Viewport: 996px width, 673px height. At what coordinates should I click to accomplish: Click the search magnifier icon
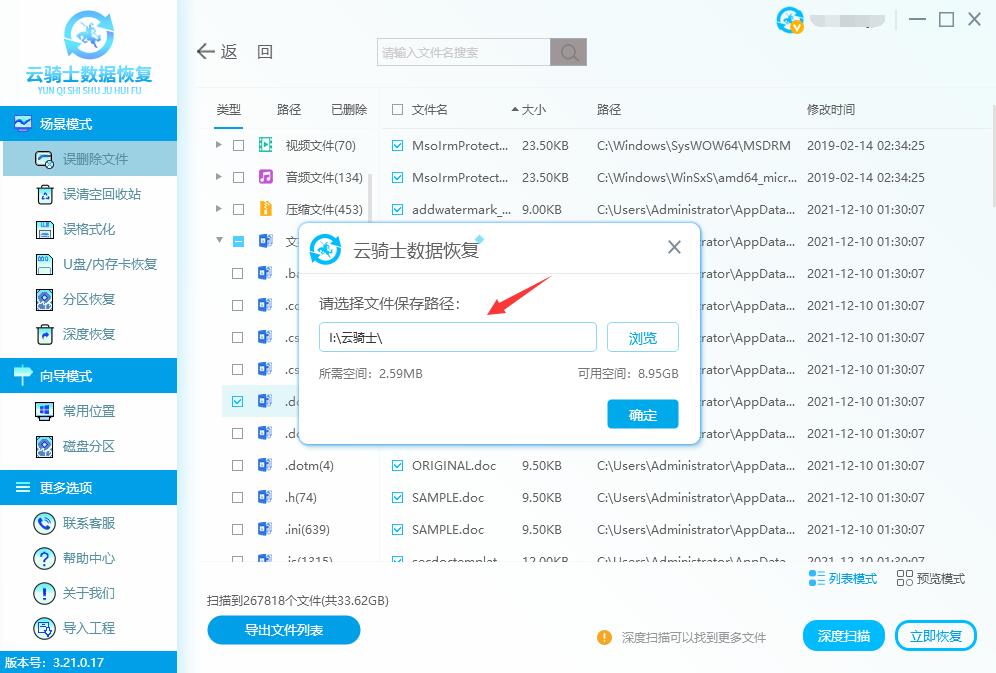[569, 52]
